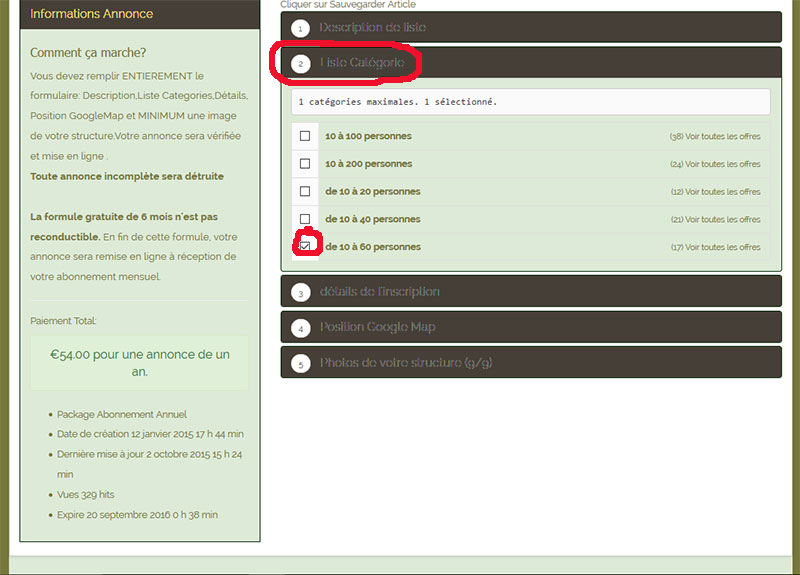Expand the détails de l'inscription section

[531, 291]
